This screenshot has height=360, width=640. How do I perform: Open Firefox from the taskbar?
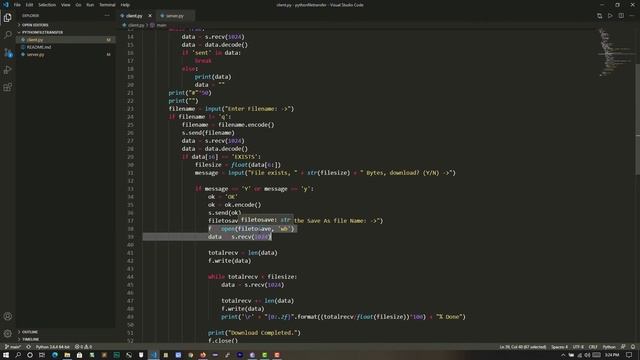[203, 355]
